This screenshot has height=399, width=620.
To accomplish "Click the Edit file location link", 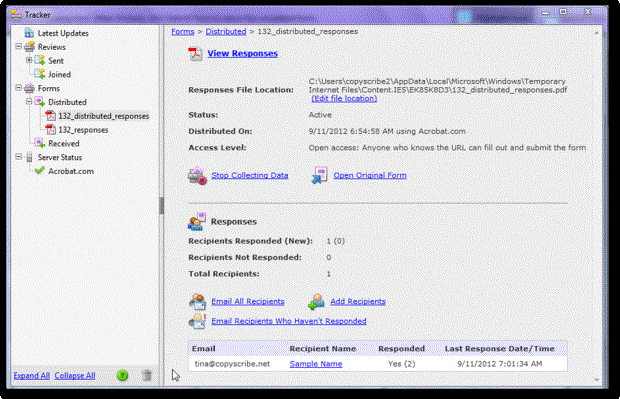I will 344,98.
